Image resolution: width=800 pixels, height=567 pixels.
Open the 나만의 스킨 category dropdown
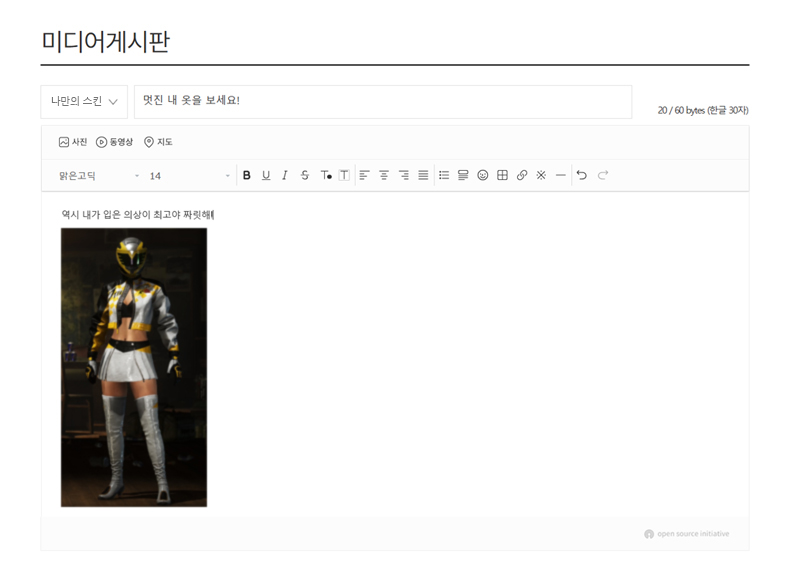pos(84,102)
